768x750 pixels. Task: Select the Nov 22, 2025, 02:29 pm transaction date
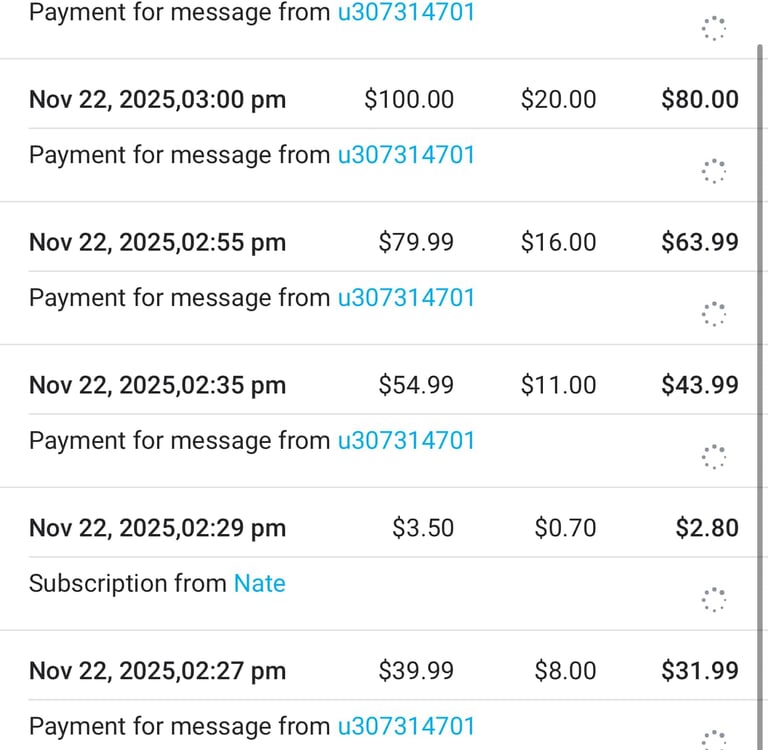(x=157, y=528)
